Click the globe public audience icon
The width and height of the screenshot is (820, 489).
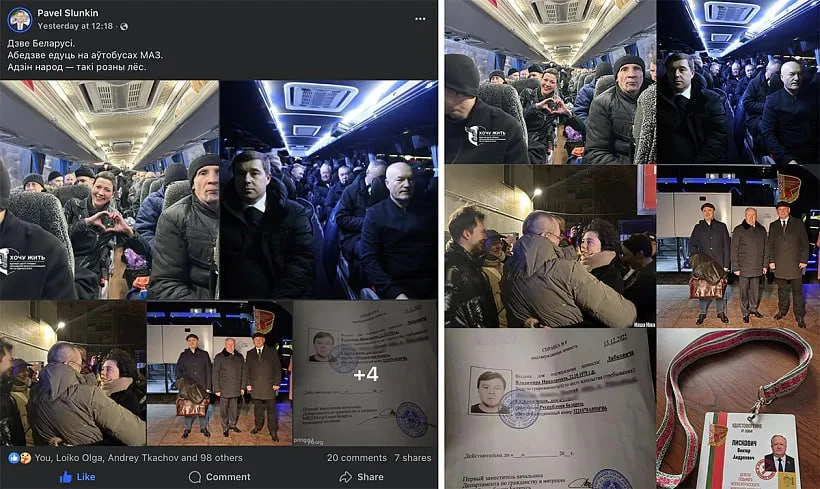pos(124,26)
